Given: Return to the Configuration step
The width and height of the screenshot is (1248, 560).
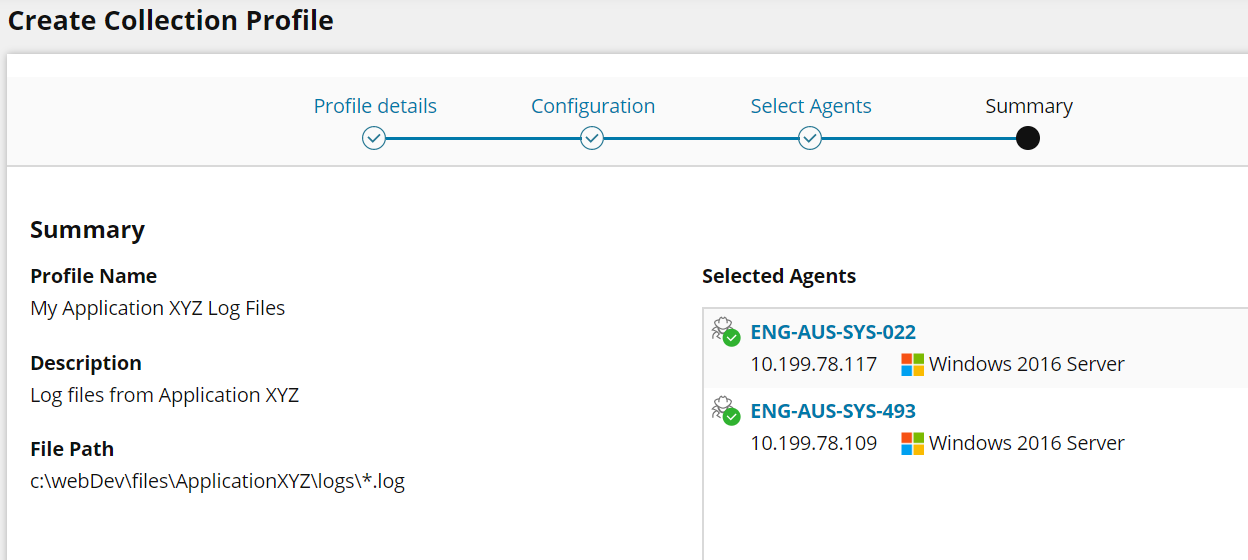Looking at the screenshot, I should coord(593,106).
